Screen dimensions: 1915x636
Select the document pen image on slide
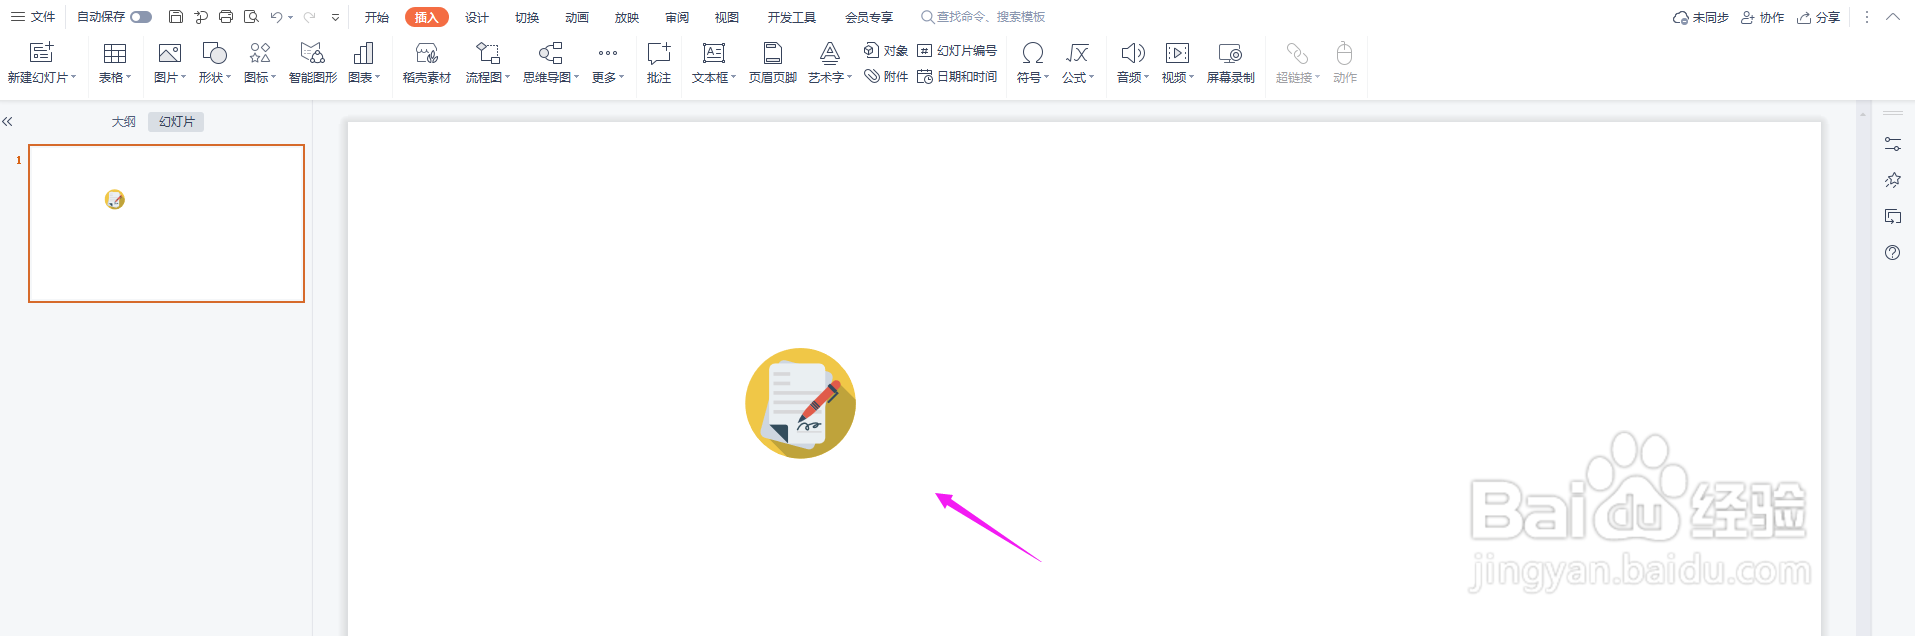tap(800, 403)
